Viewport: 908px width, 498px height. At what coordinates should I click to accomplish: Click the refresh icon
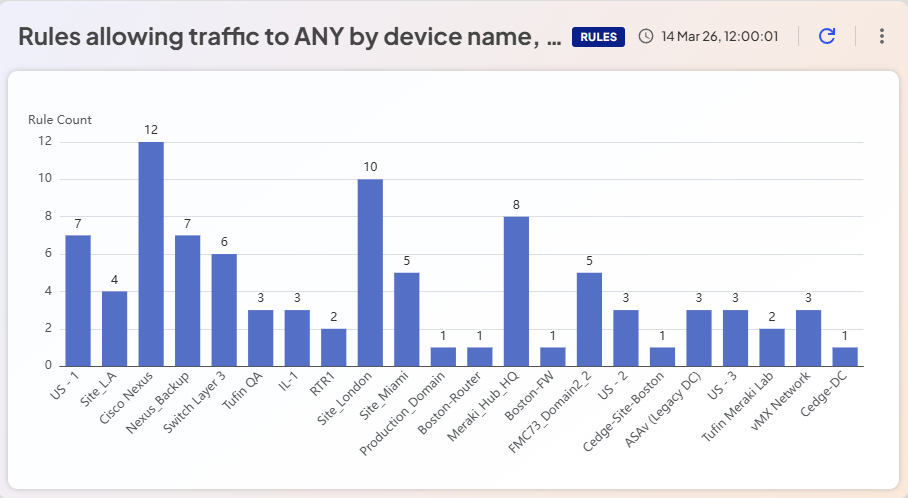(x=827, y=36)
